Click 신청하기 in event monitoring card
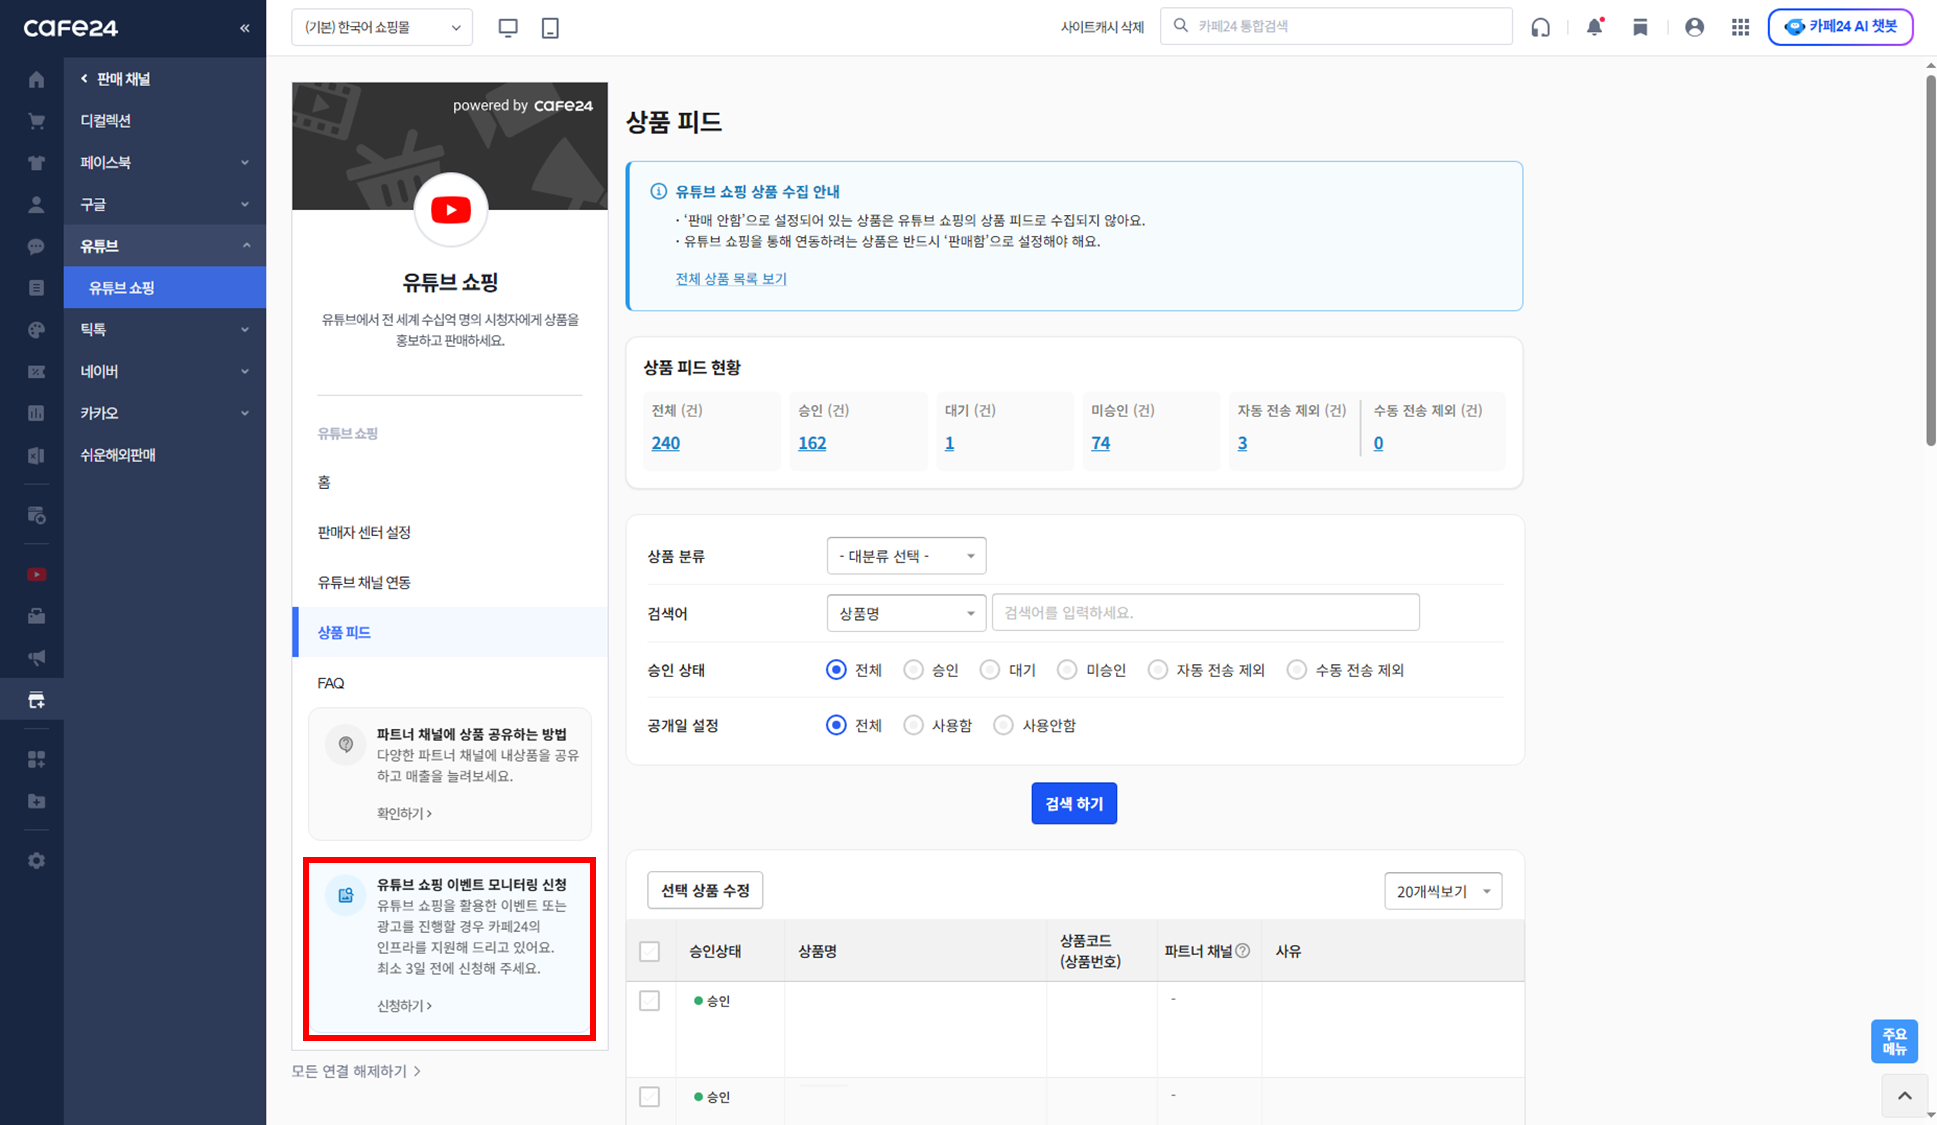Viewport: 1937px width, 1125px height. pyautogui.click(x=404, y=1006)
